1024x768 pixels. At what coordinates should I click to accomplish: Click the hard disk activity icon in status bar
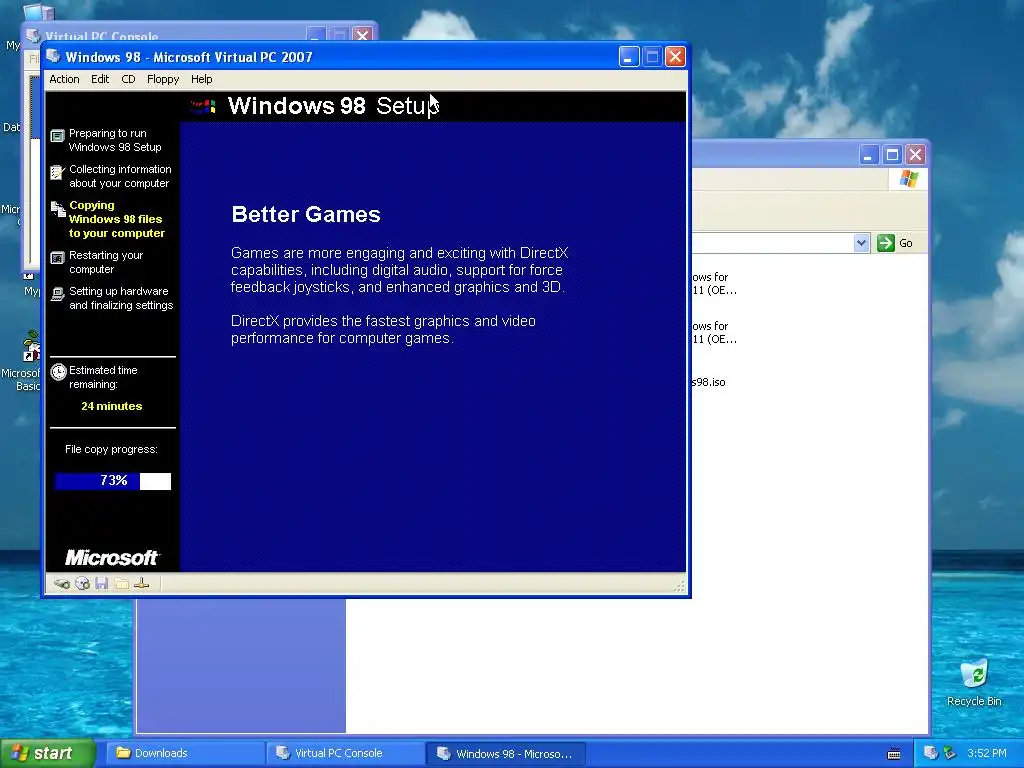click(x=62, y=584)
